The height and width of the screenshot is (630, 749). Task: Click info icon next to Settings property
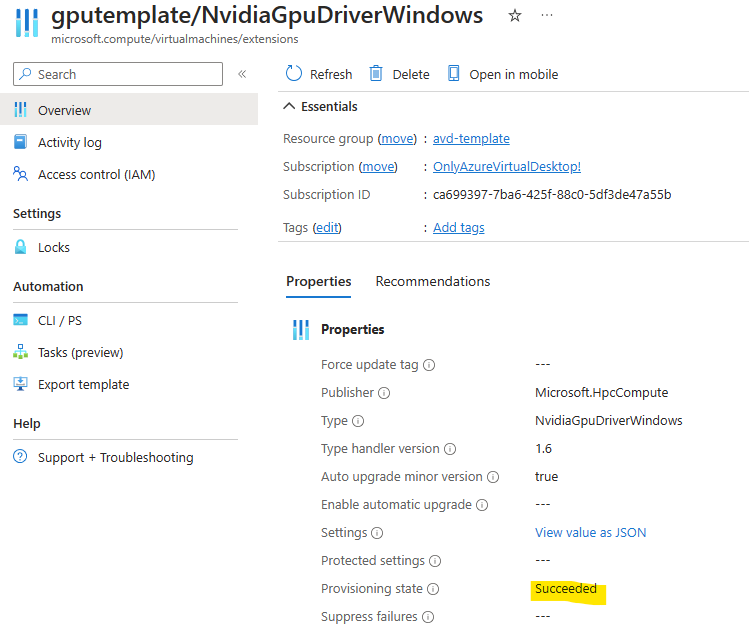377,533
